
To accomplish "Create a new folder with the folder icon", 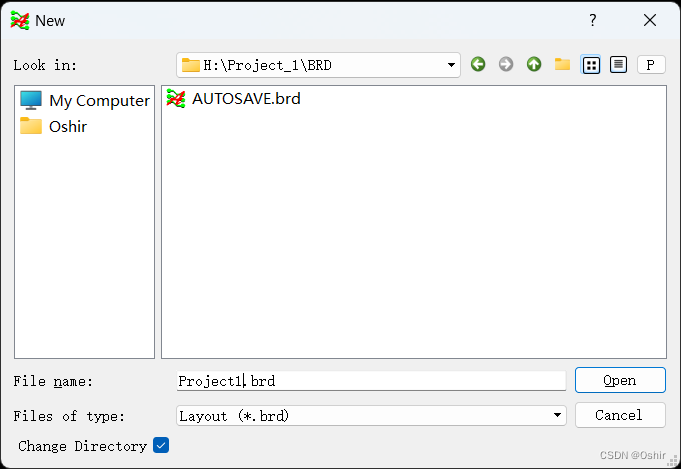I will coord(562,65).
